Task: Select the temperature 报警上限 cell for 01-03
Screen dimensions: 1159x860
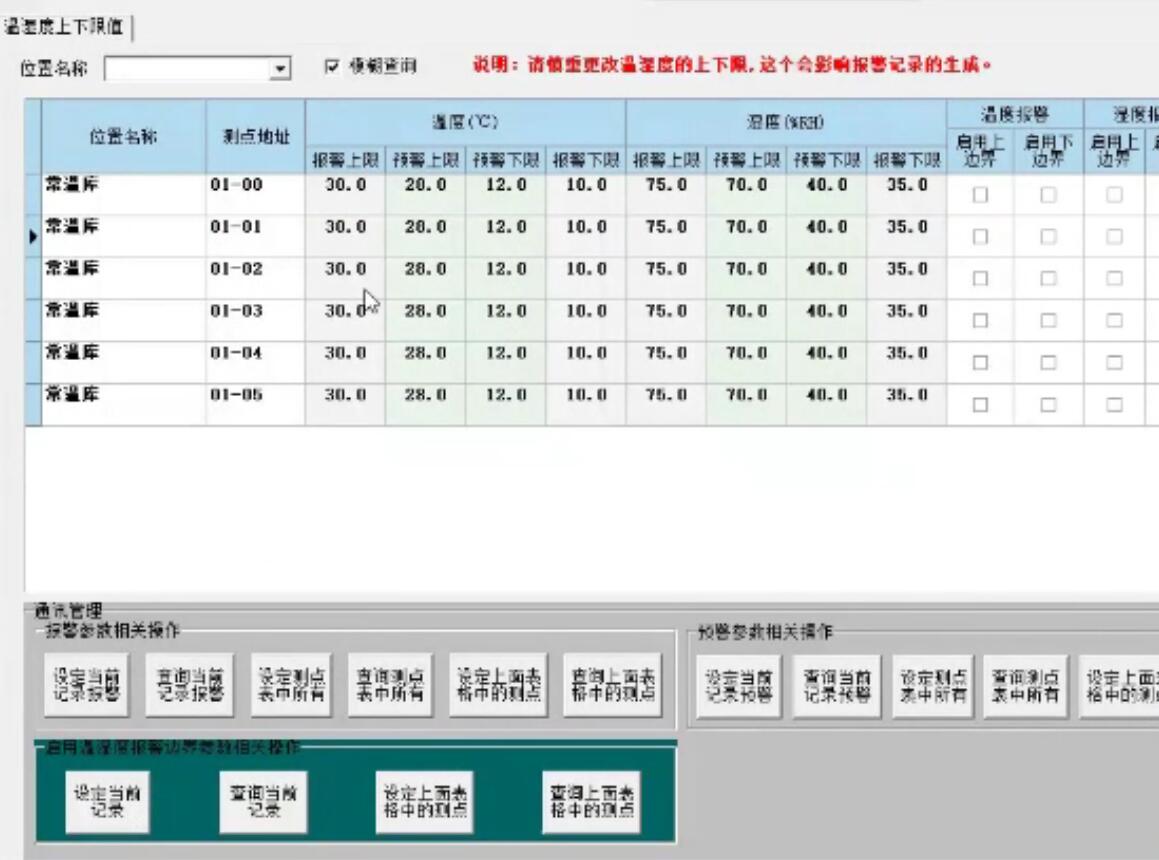Action: [x=344, y=310]
